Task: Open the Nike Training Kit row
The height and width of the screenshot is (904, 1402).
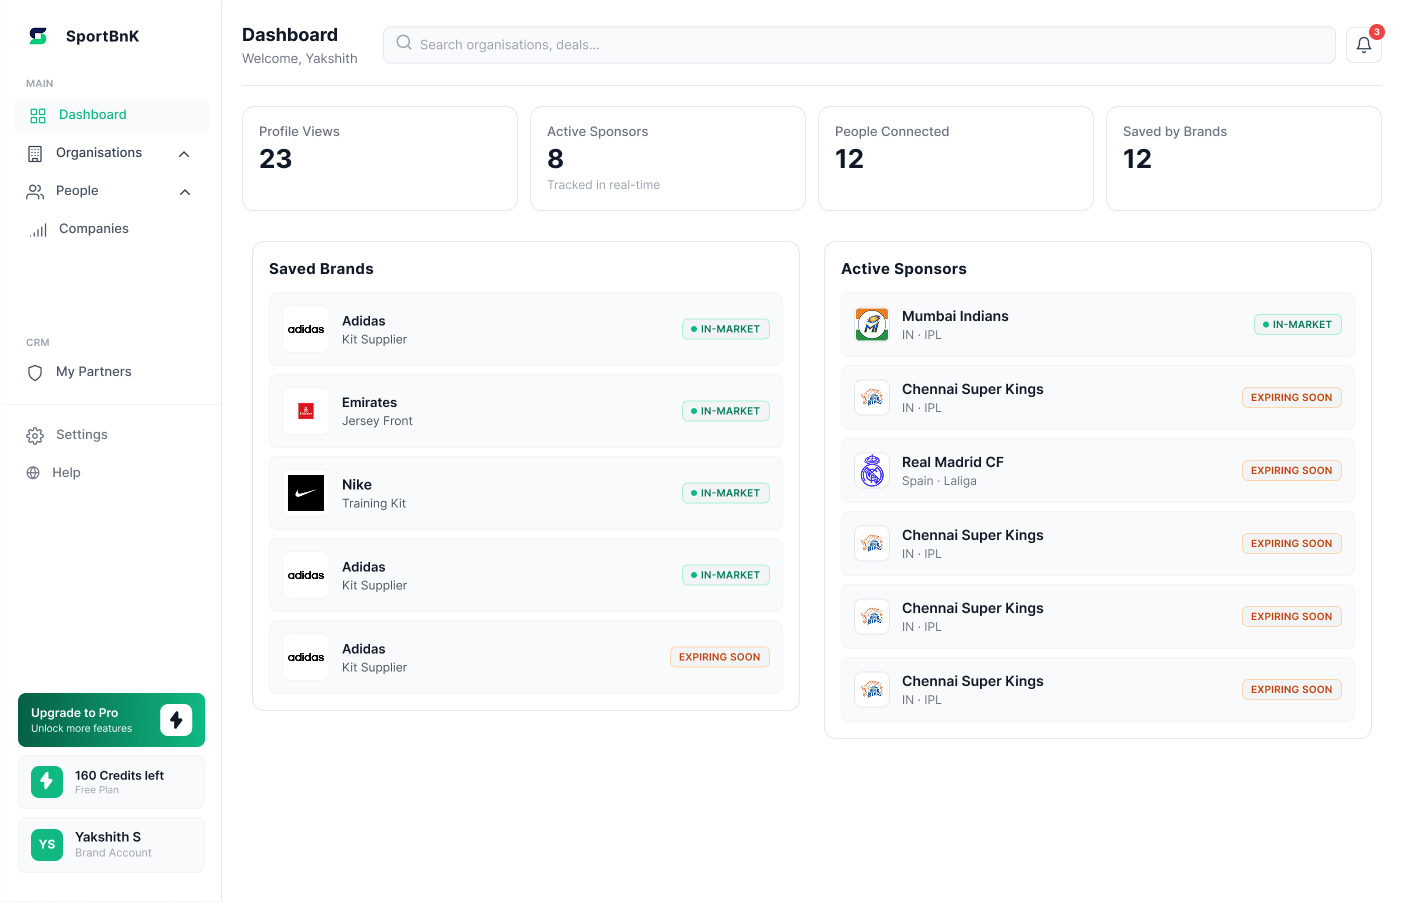Action: [x=526, y=493]
